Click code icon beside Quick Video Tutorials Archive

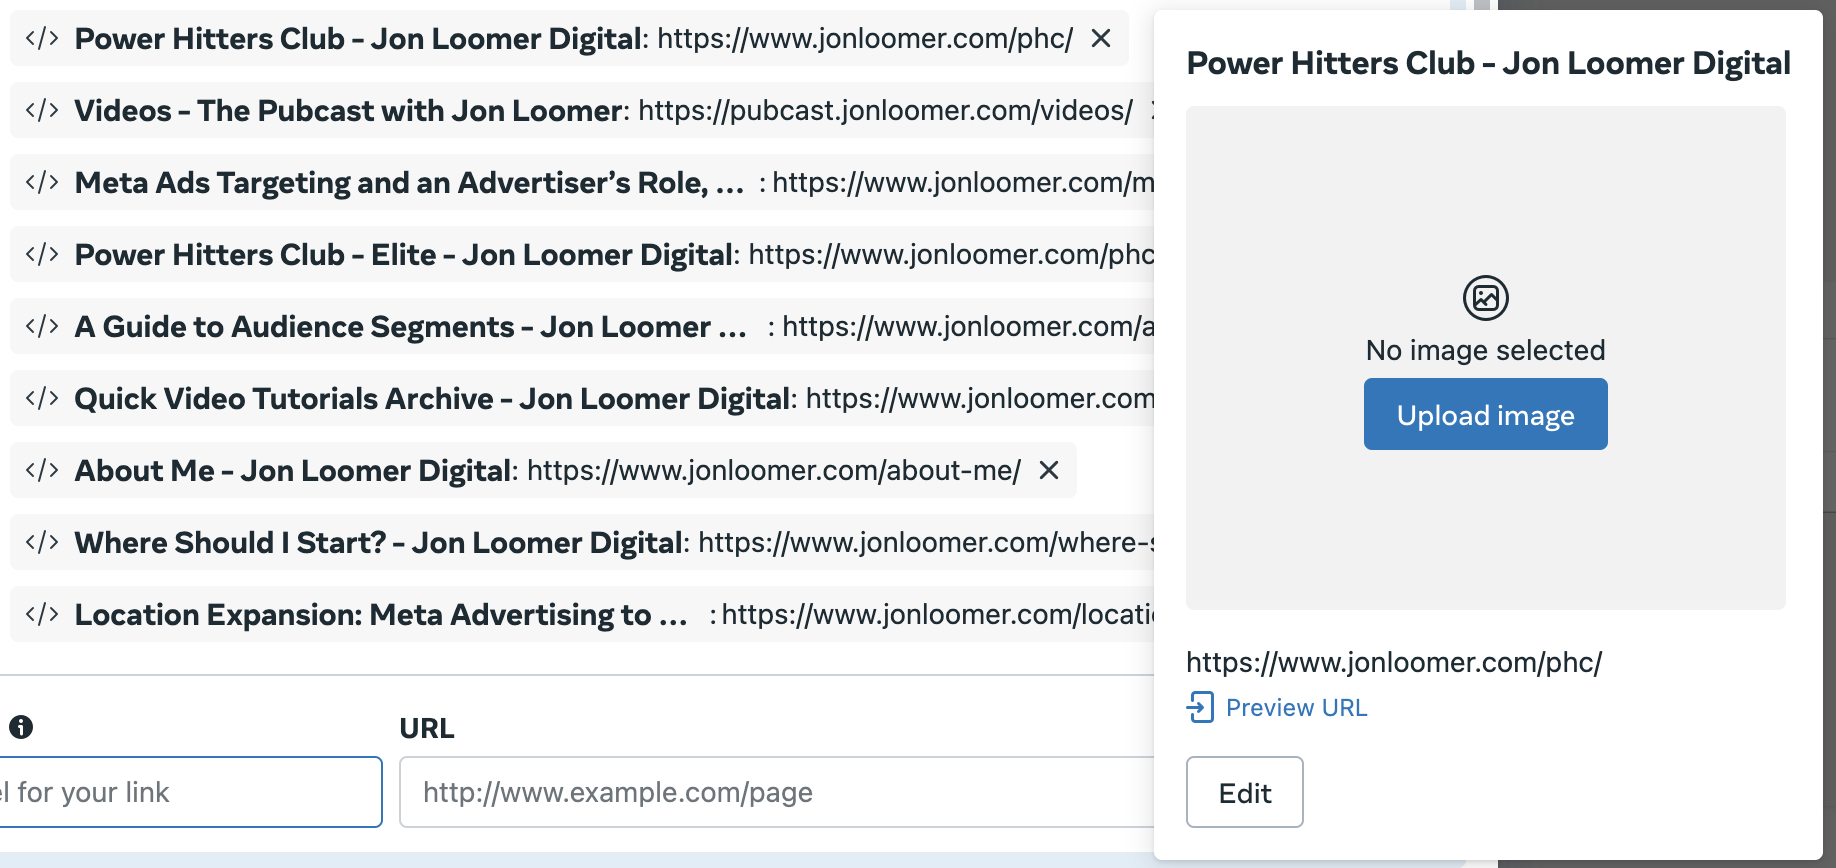pos(42,398)
